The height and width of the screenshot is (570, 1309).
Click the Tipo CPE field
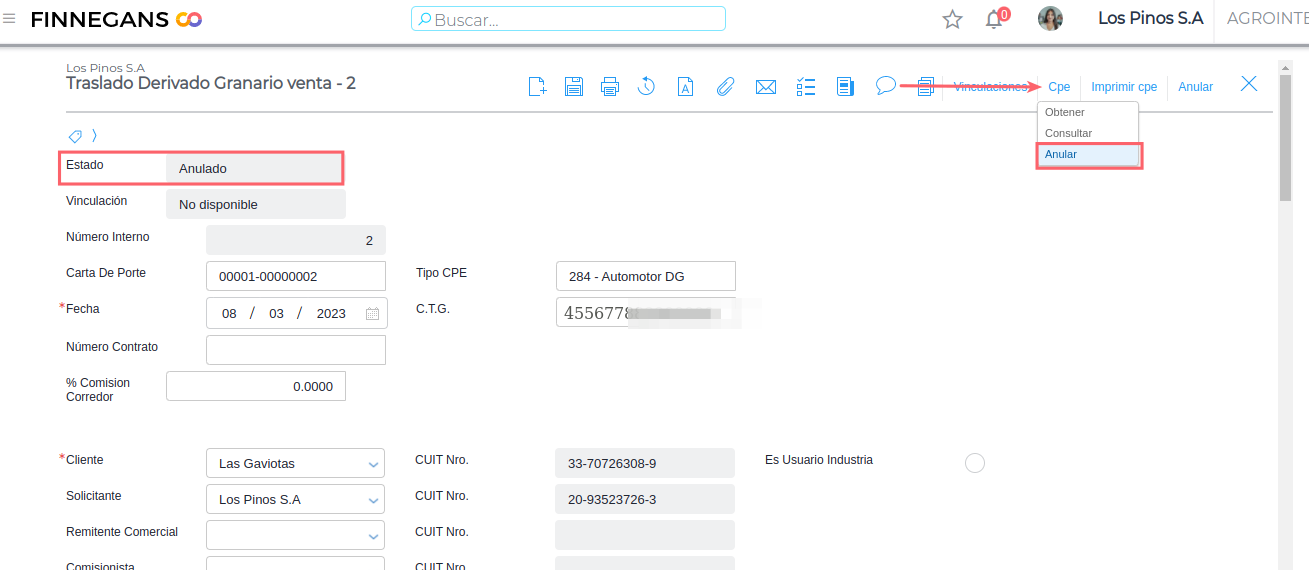645,276
